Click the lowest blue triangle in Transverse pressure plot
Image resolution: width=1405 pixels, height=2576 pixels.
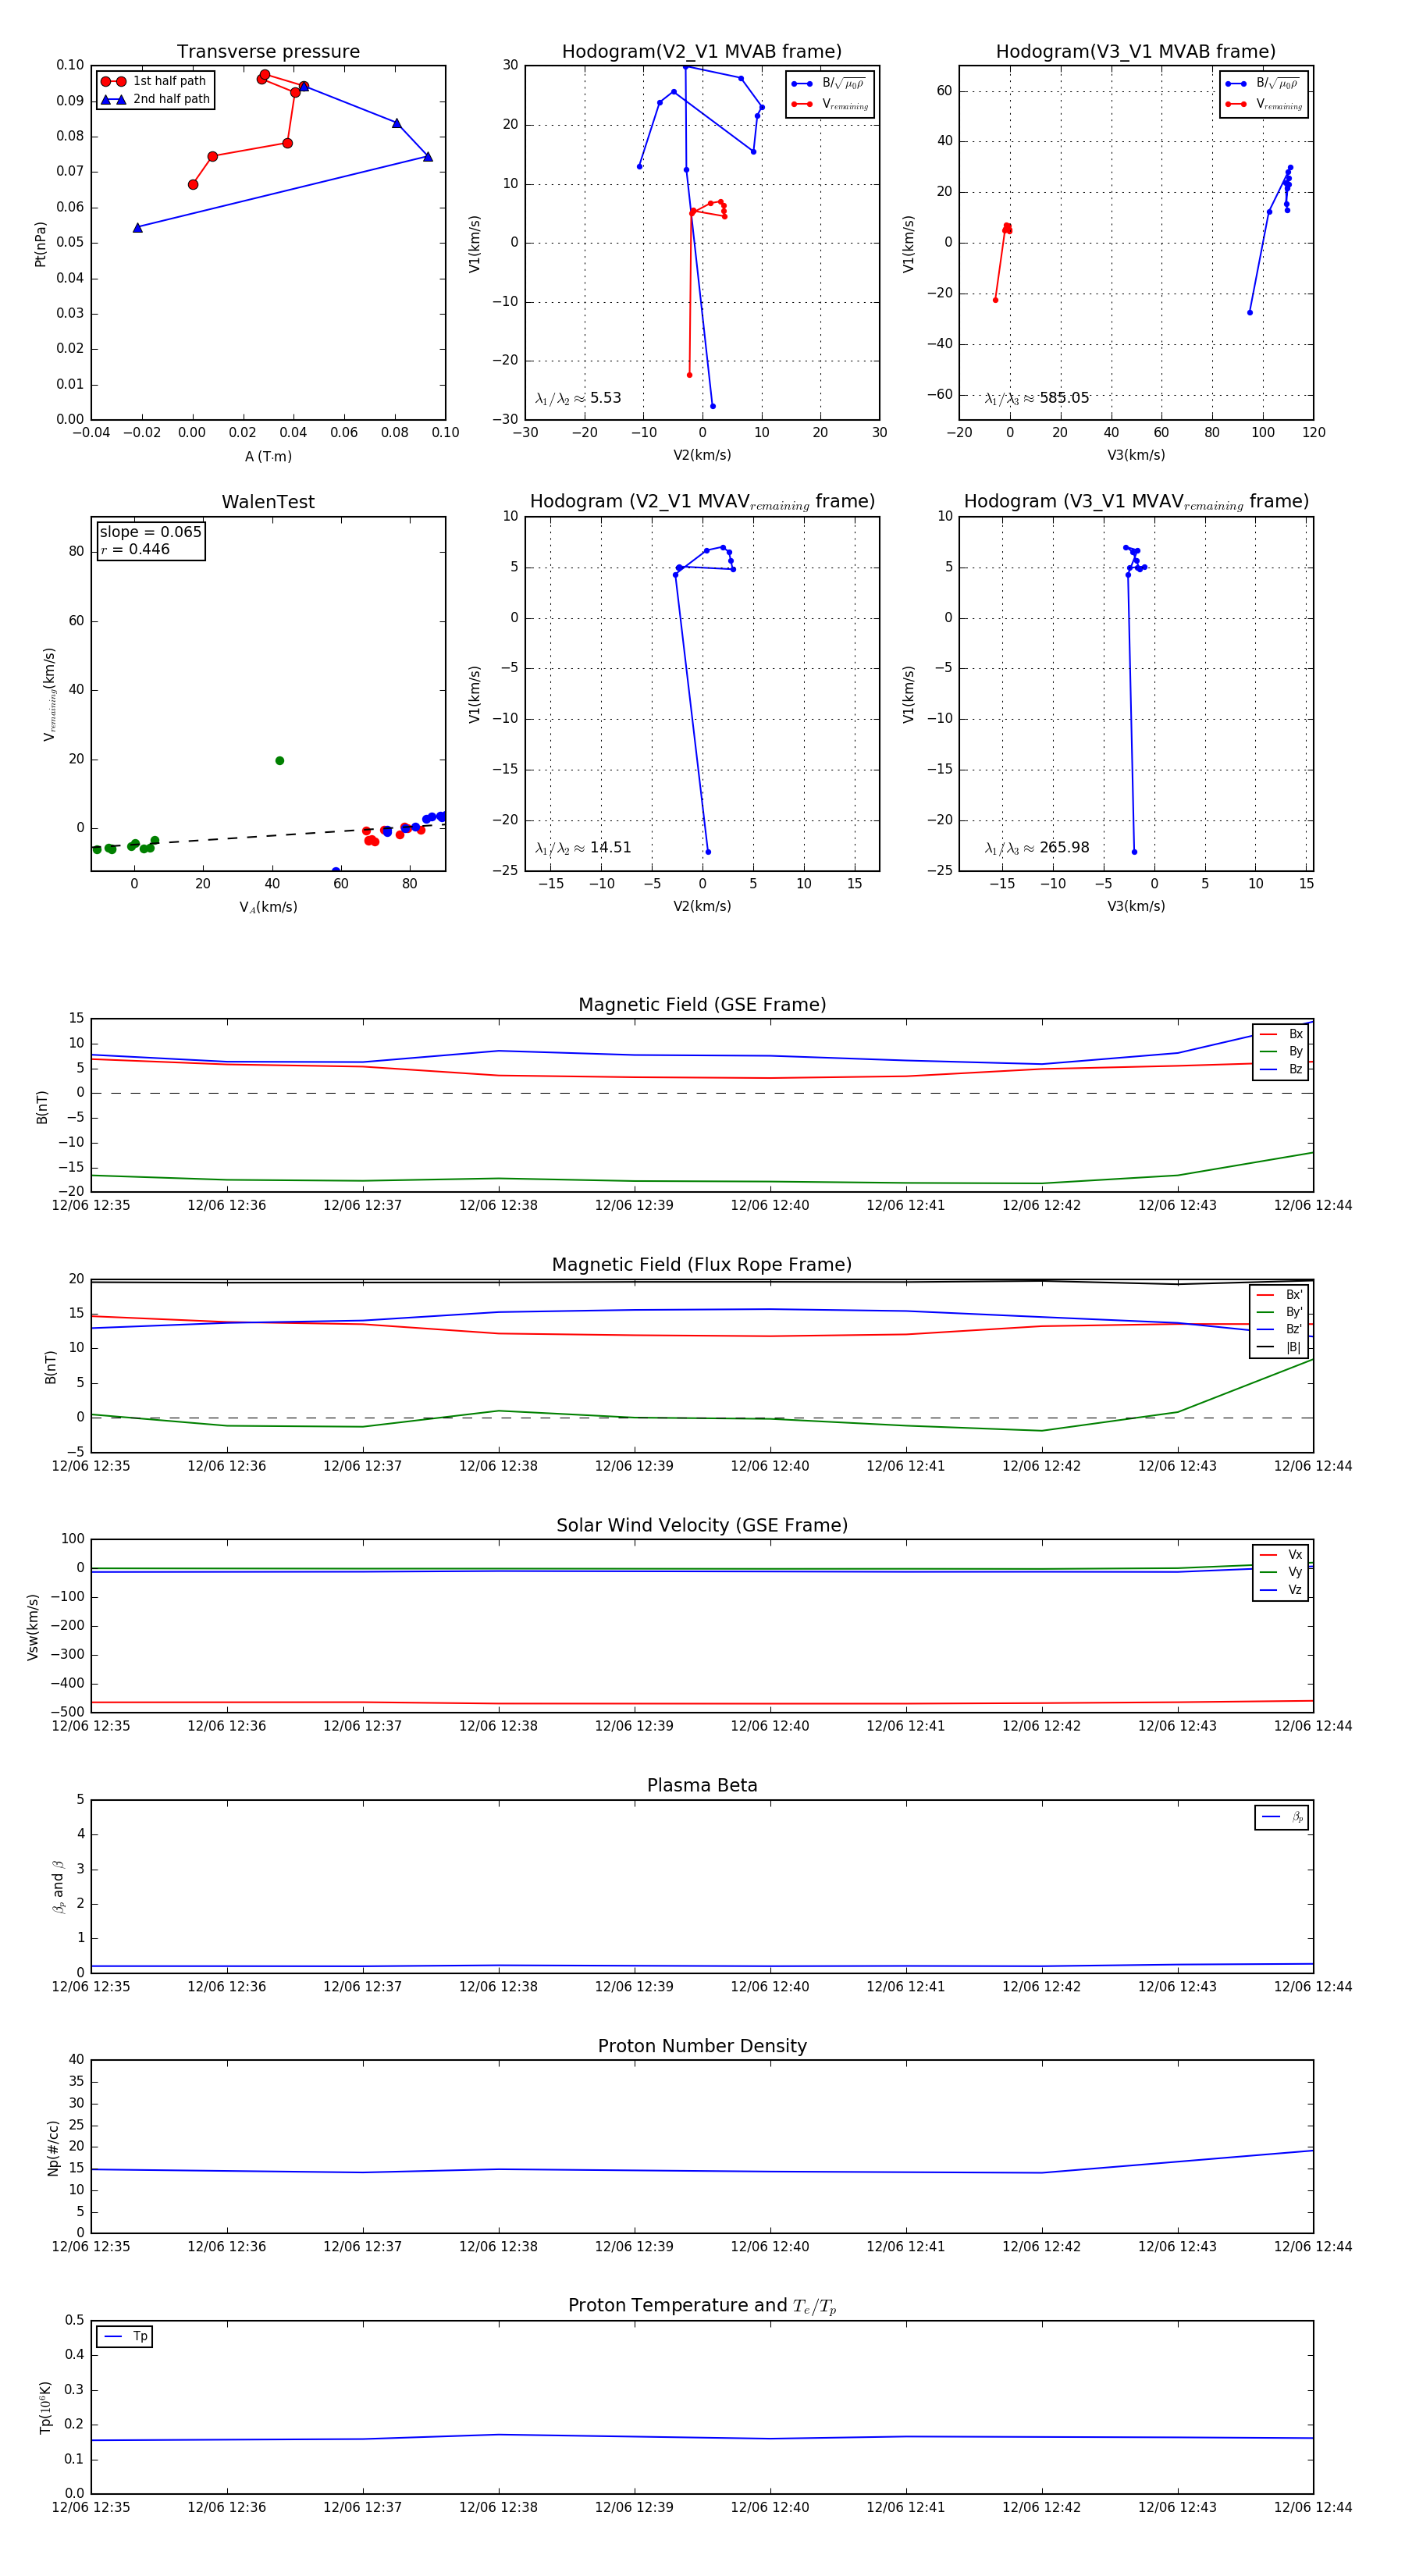[138, 228]
